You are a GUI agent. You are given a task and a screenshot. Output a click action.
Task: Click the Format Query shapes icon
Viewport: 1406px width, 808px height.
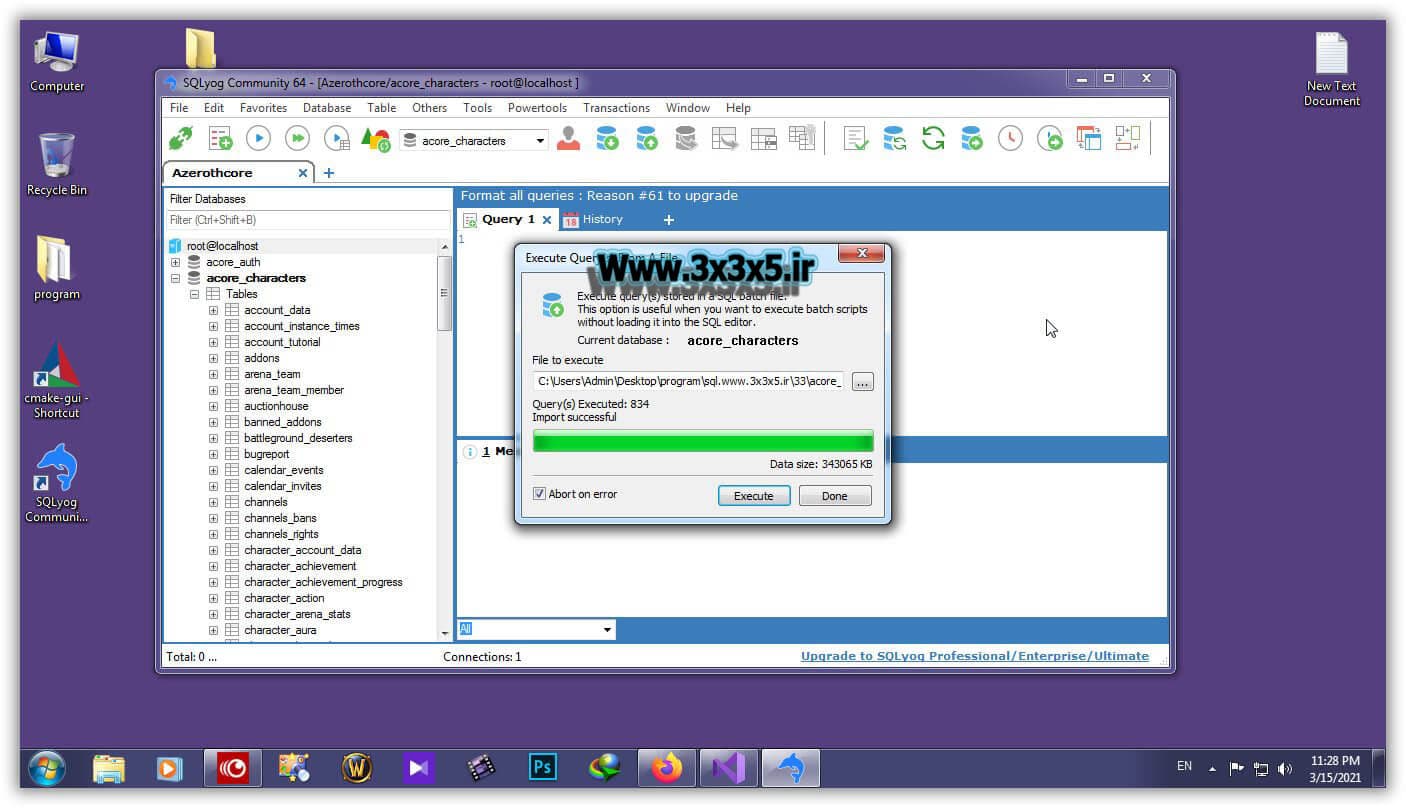pyautogui.click(x=376, y=139)
